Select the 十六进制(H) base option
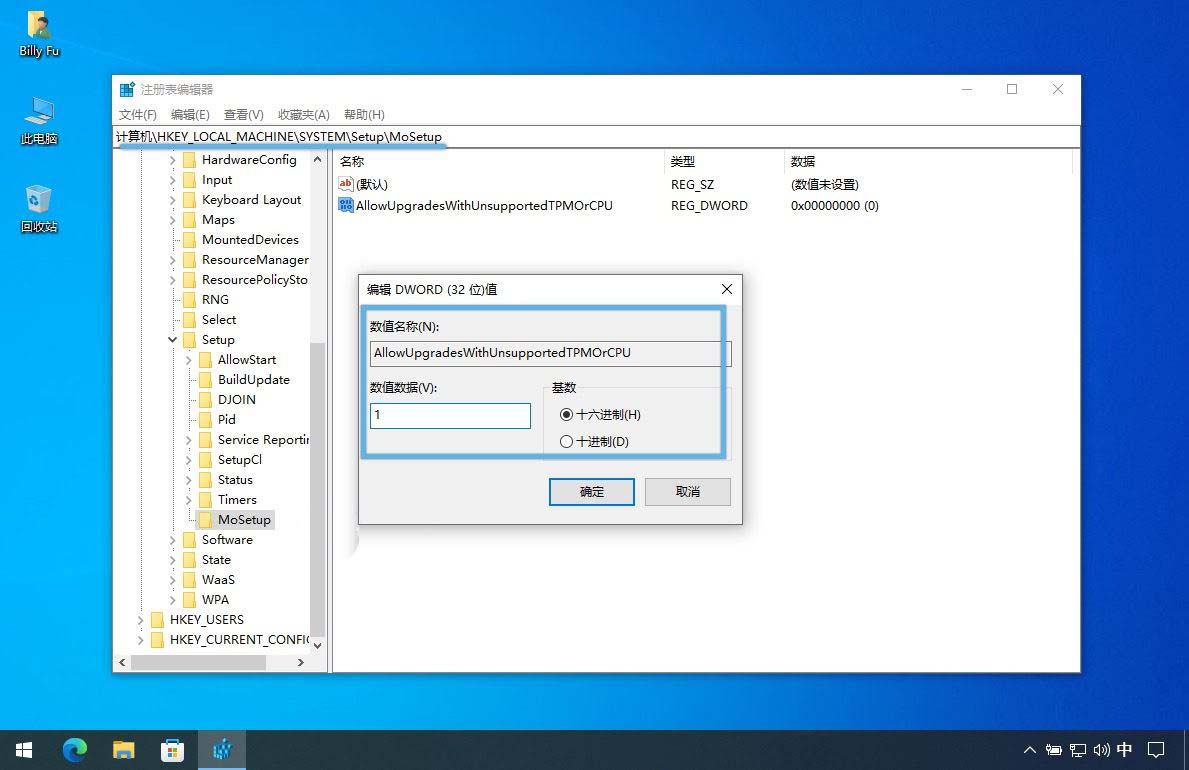 pos(567,413)
